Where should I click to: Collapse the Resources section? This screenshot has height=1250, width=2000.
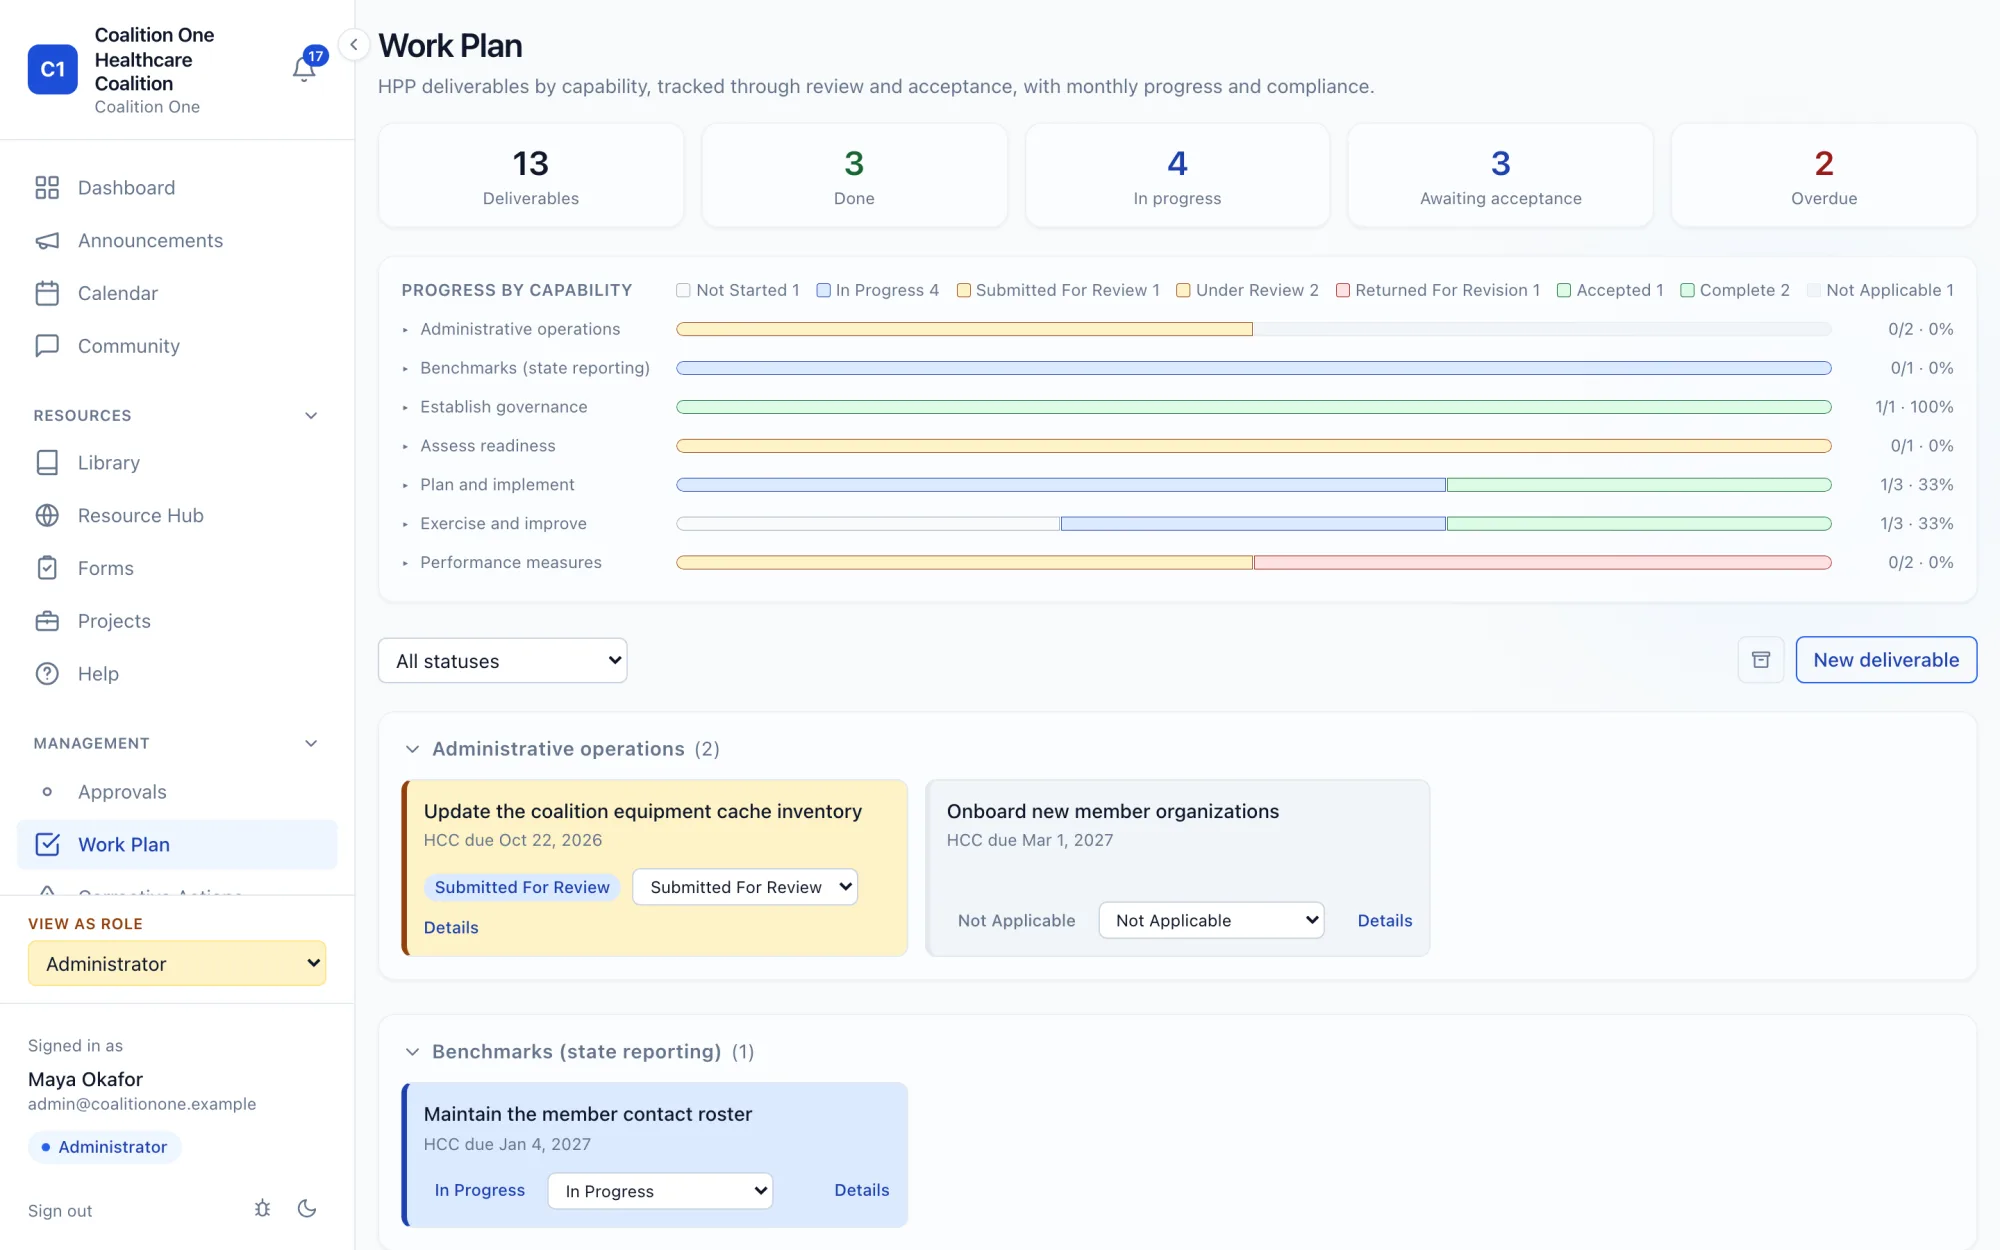(x=311, y=416)
